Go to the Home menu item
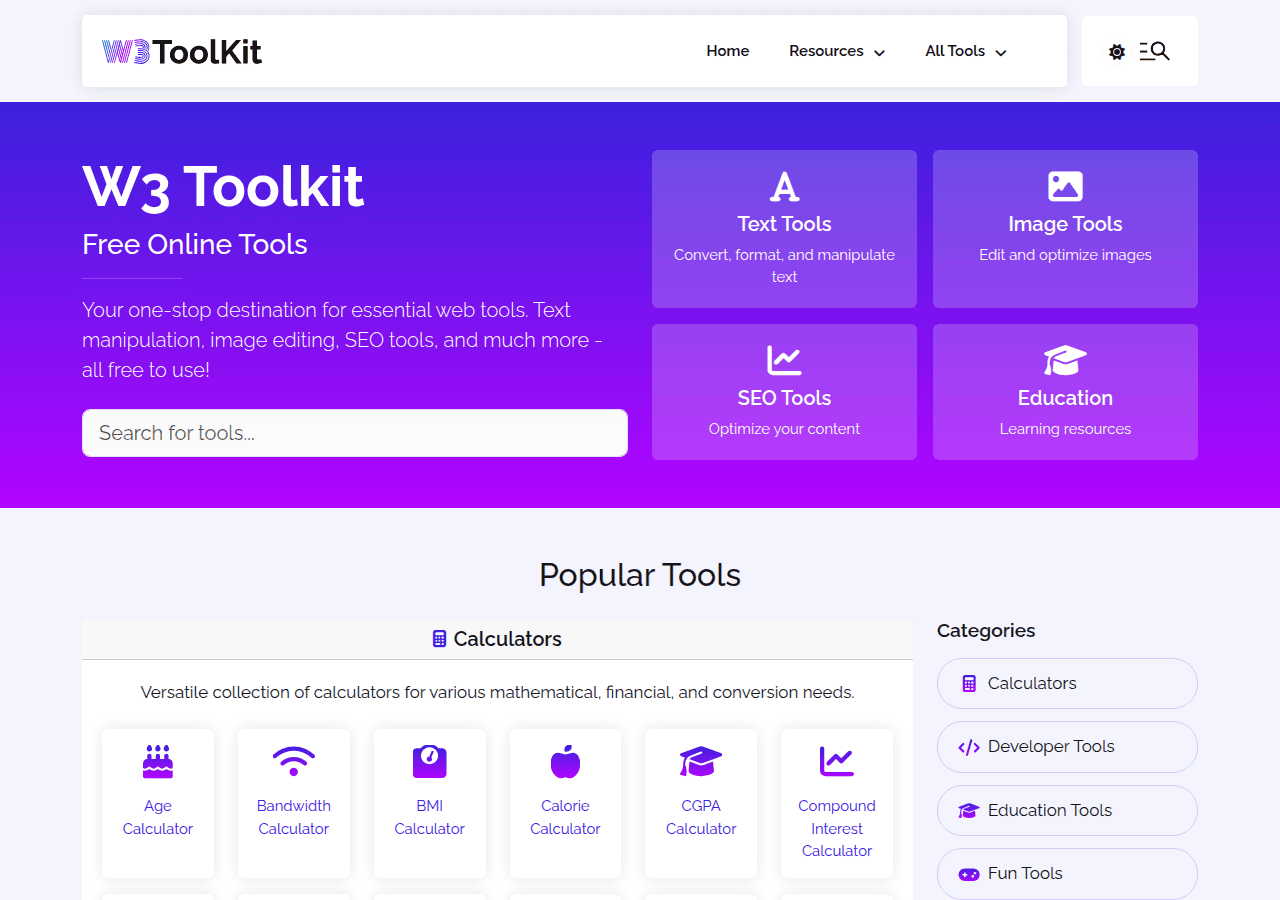1280x900 pixels. (x=727, y=51)
